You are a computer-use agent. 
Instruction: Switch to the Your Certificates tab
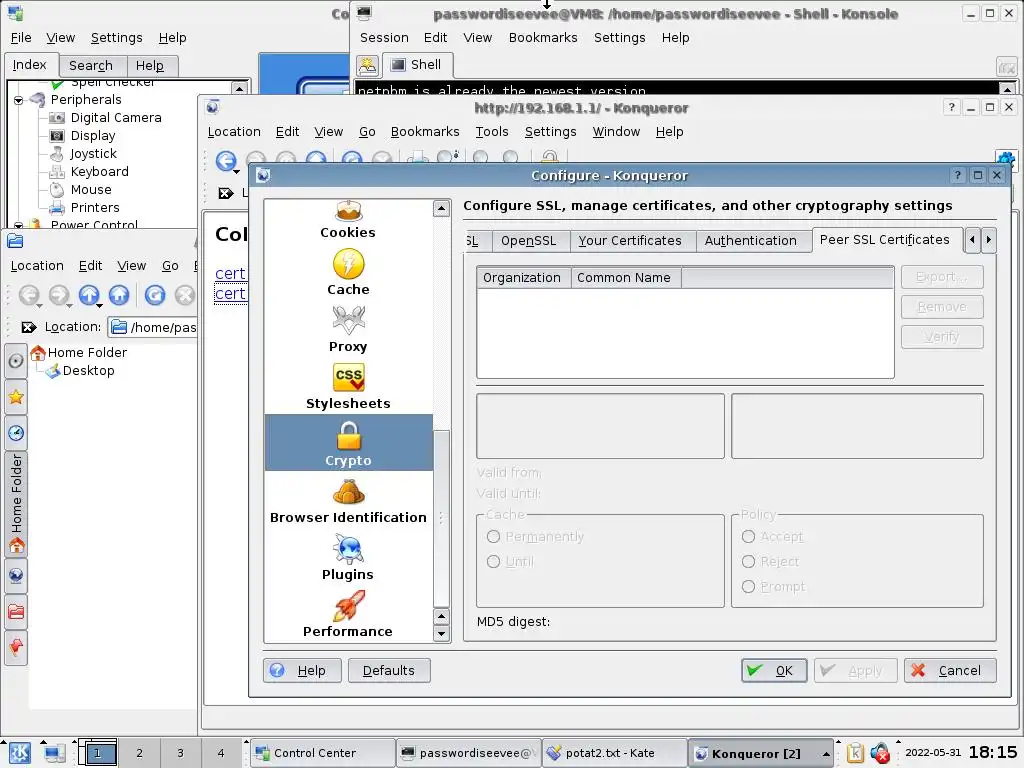pyautogui.click(x=630, y=240)
